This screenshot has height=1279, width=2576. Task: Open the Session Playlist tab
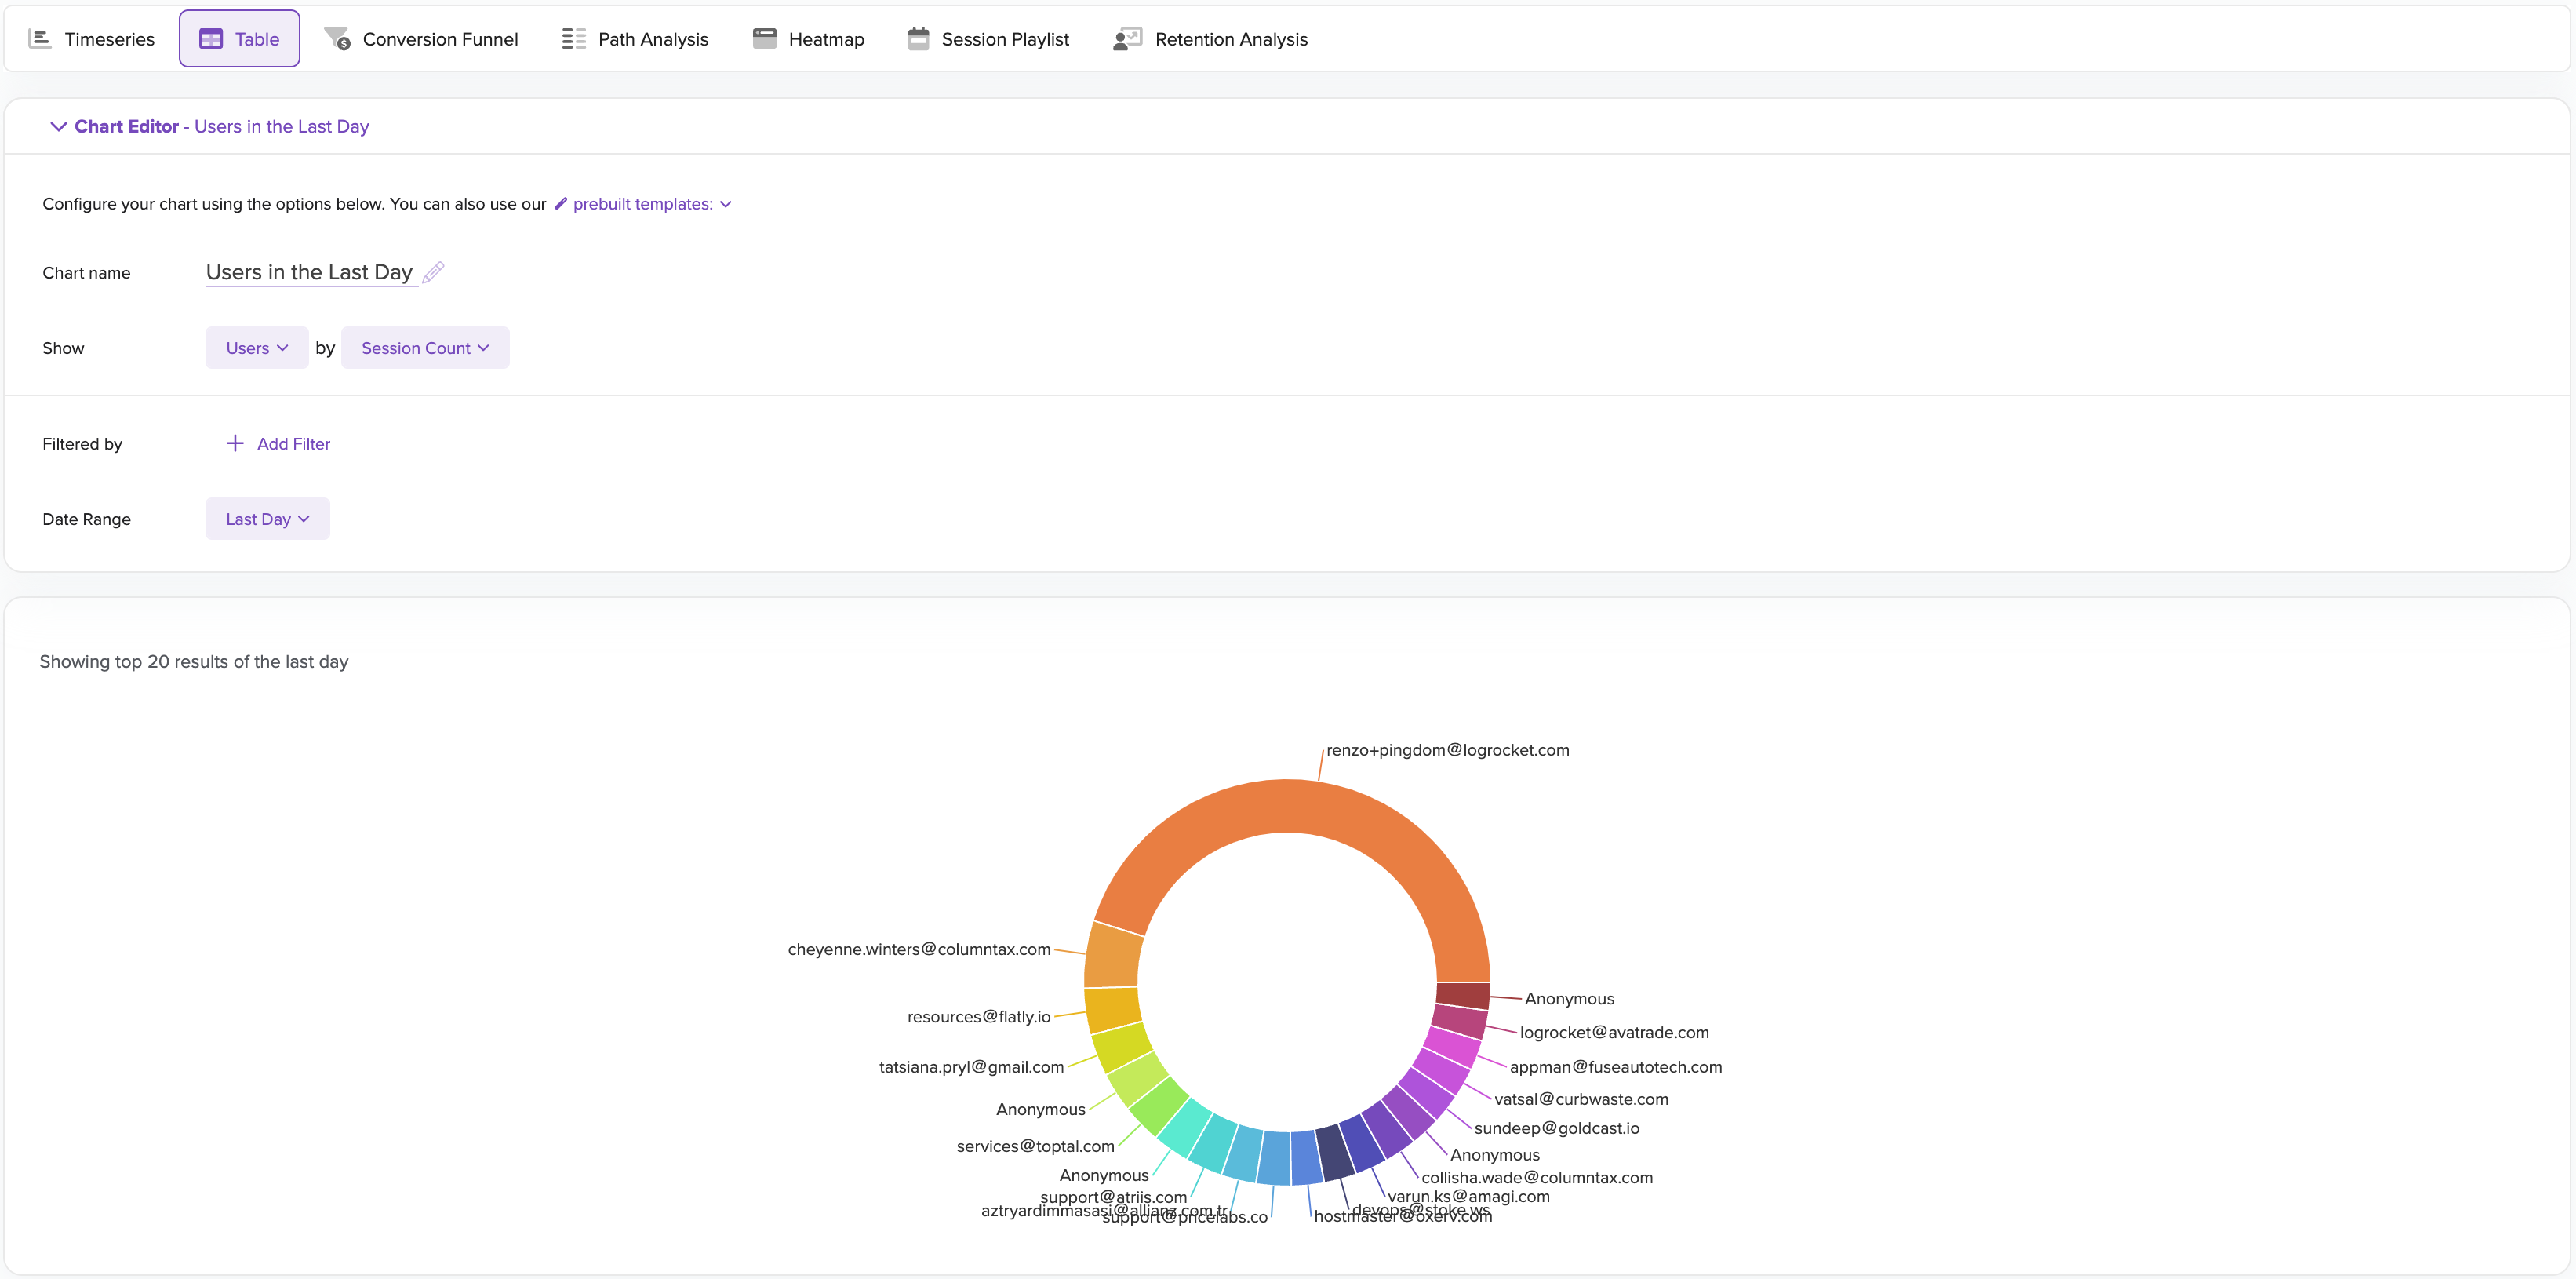[988, 39]
